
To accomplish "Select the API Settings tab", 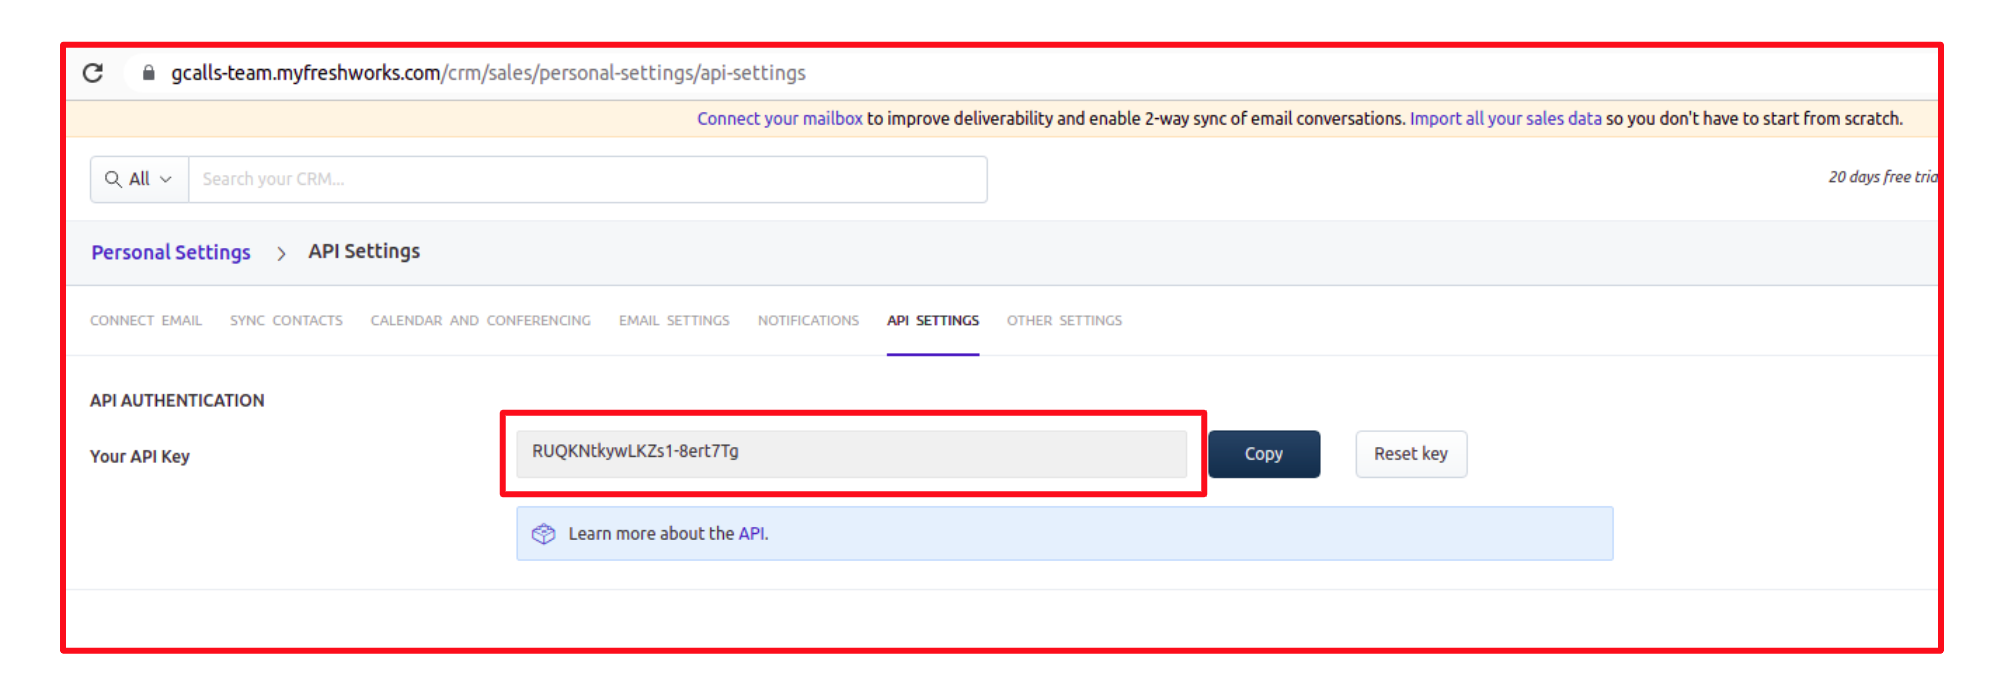I will pos(932,321).
